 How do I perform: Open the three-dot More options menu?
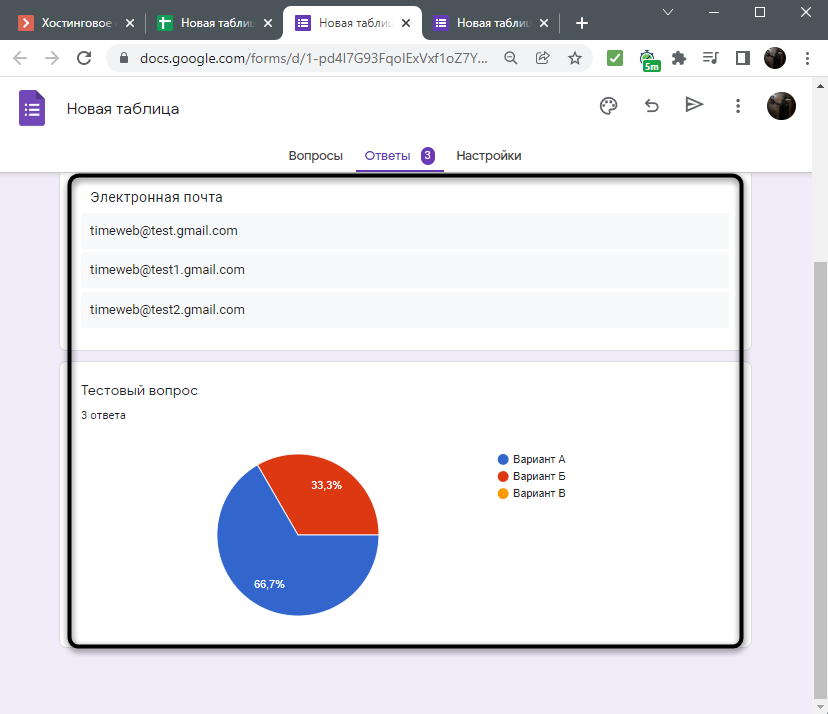pyautogui.click(x=738, y=106)
